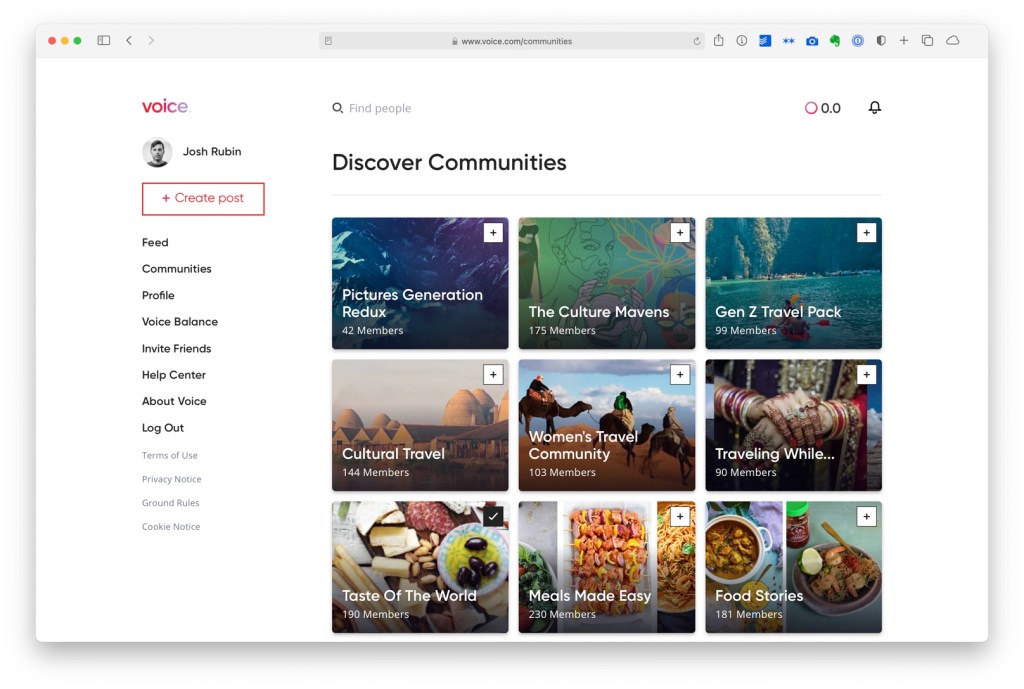Viewport: 1024px width, 689px height.
Task: Open the notifications bell
Action: 874,108
